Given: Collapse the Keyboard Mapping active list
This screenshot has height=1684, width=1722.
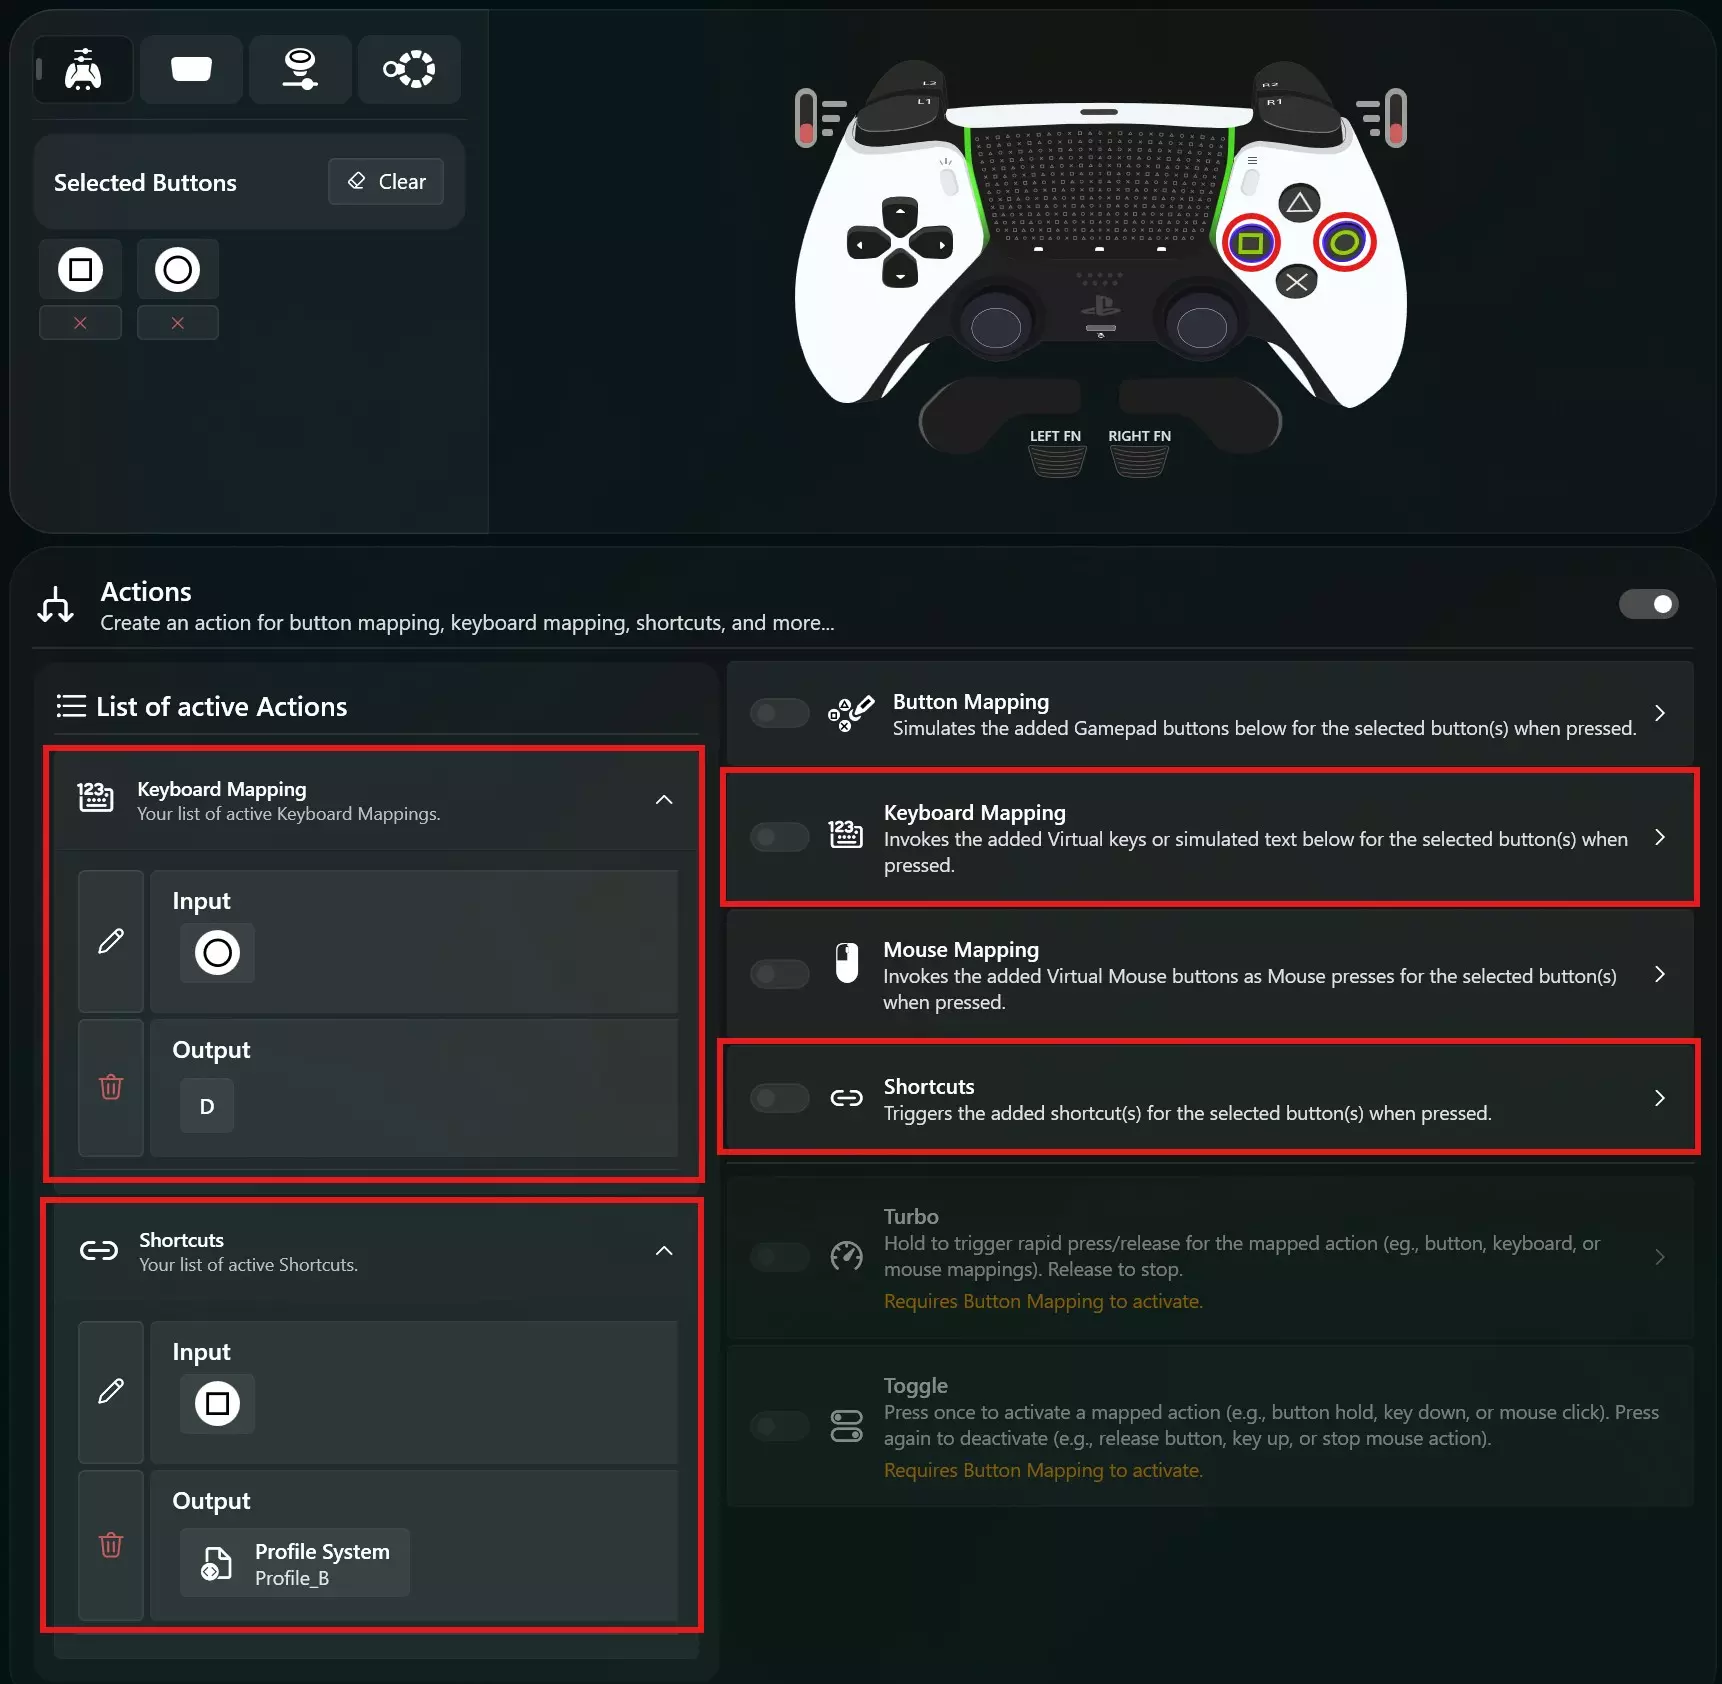Looking at the screenshot, I should tap(664, 800).
